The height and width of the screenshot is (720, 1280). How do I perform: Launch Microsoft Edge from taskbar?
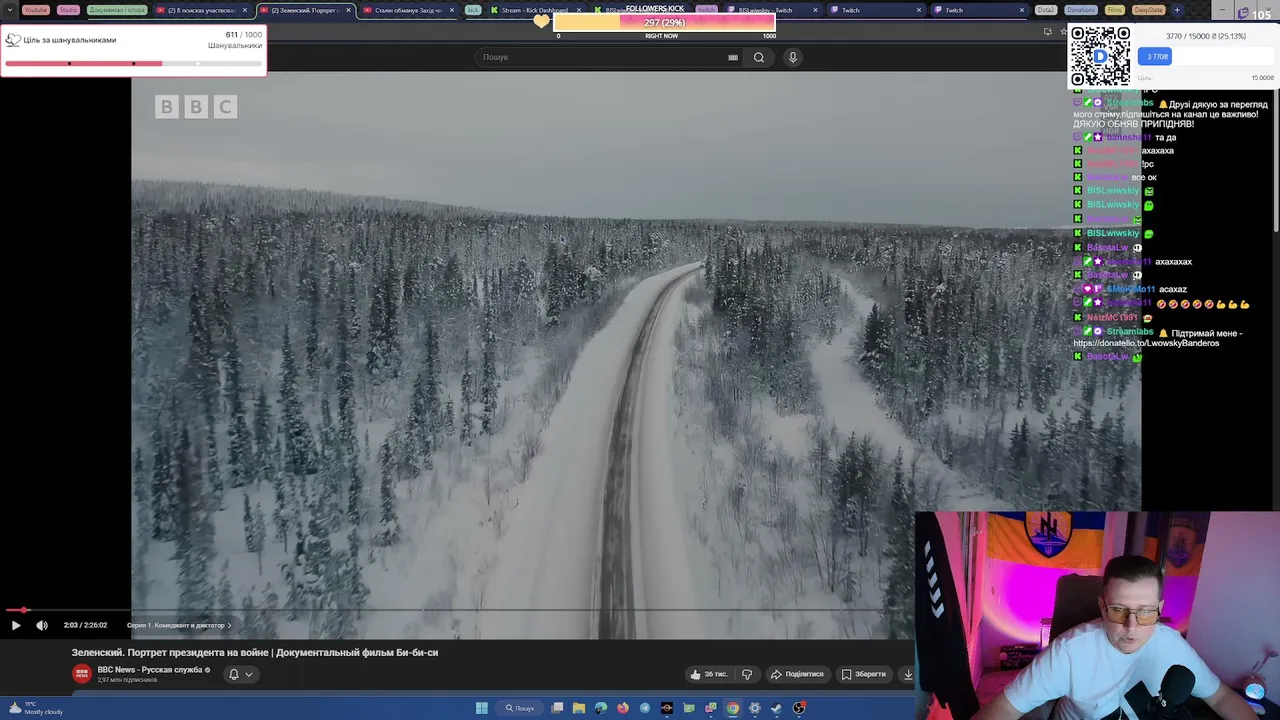pos(601,708)
